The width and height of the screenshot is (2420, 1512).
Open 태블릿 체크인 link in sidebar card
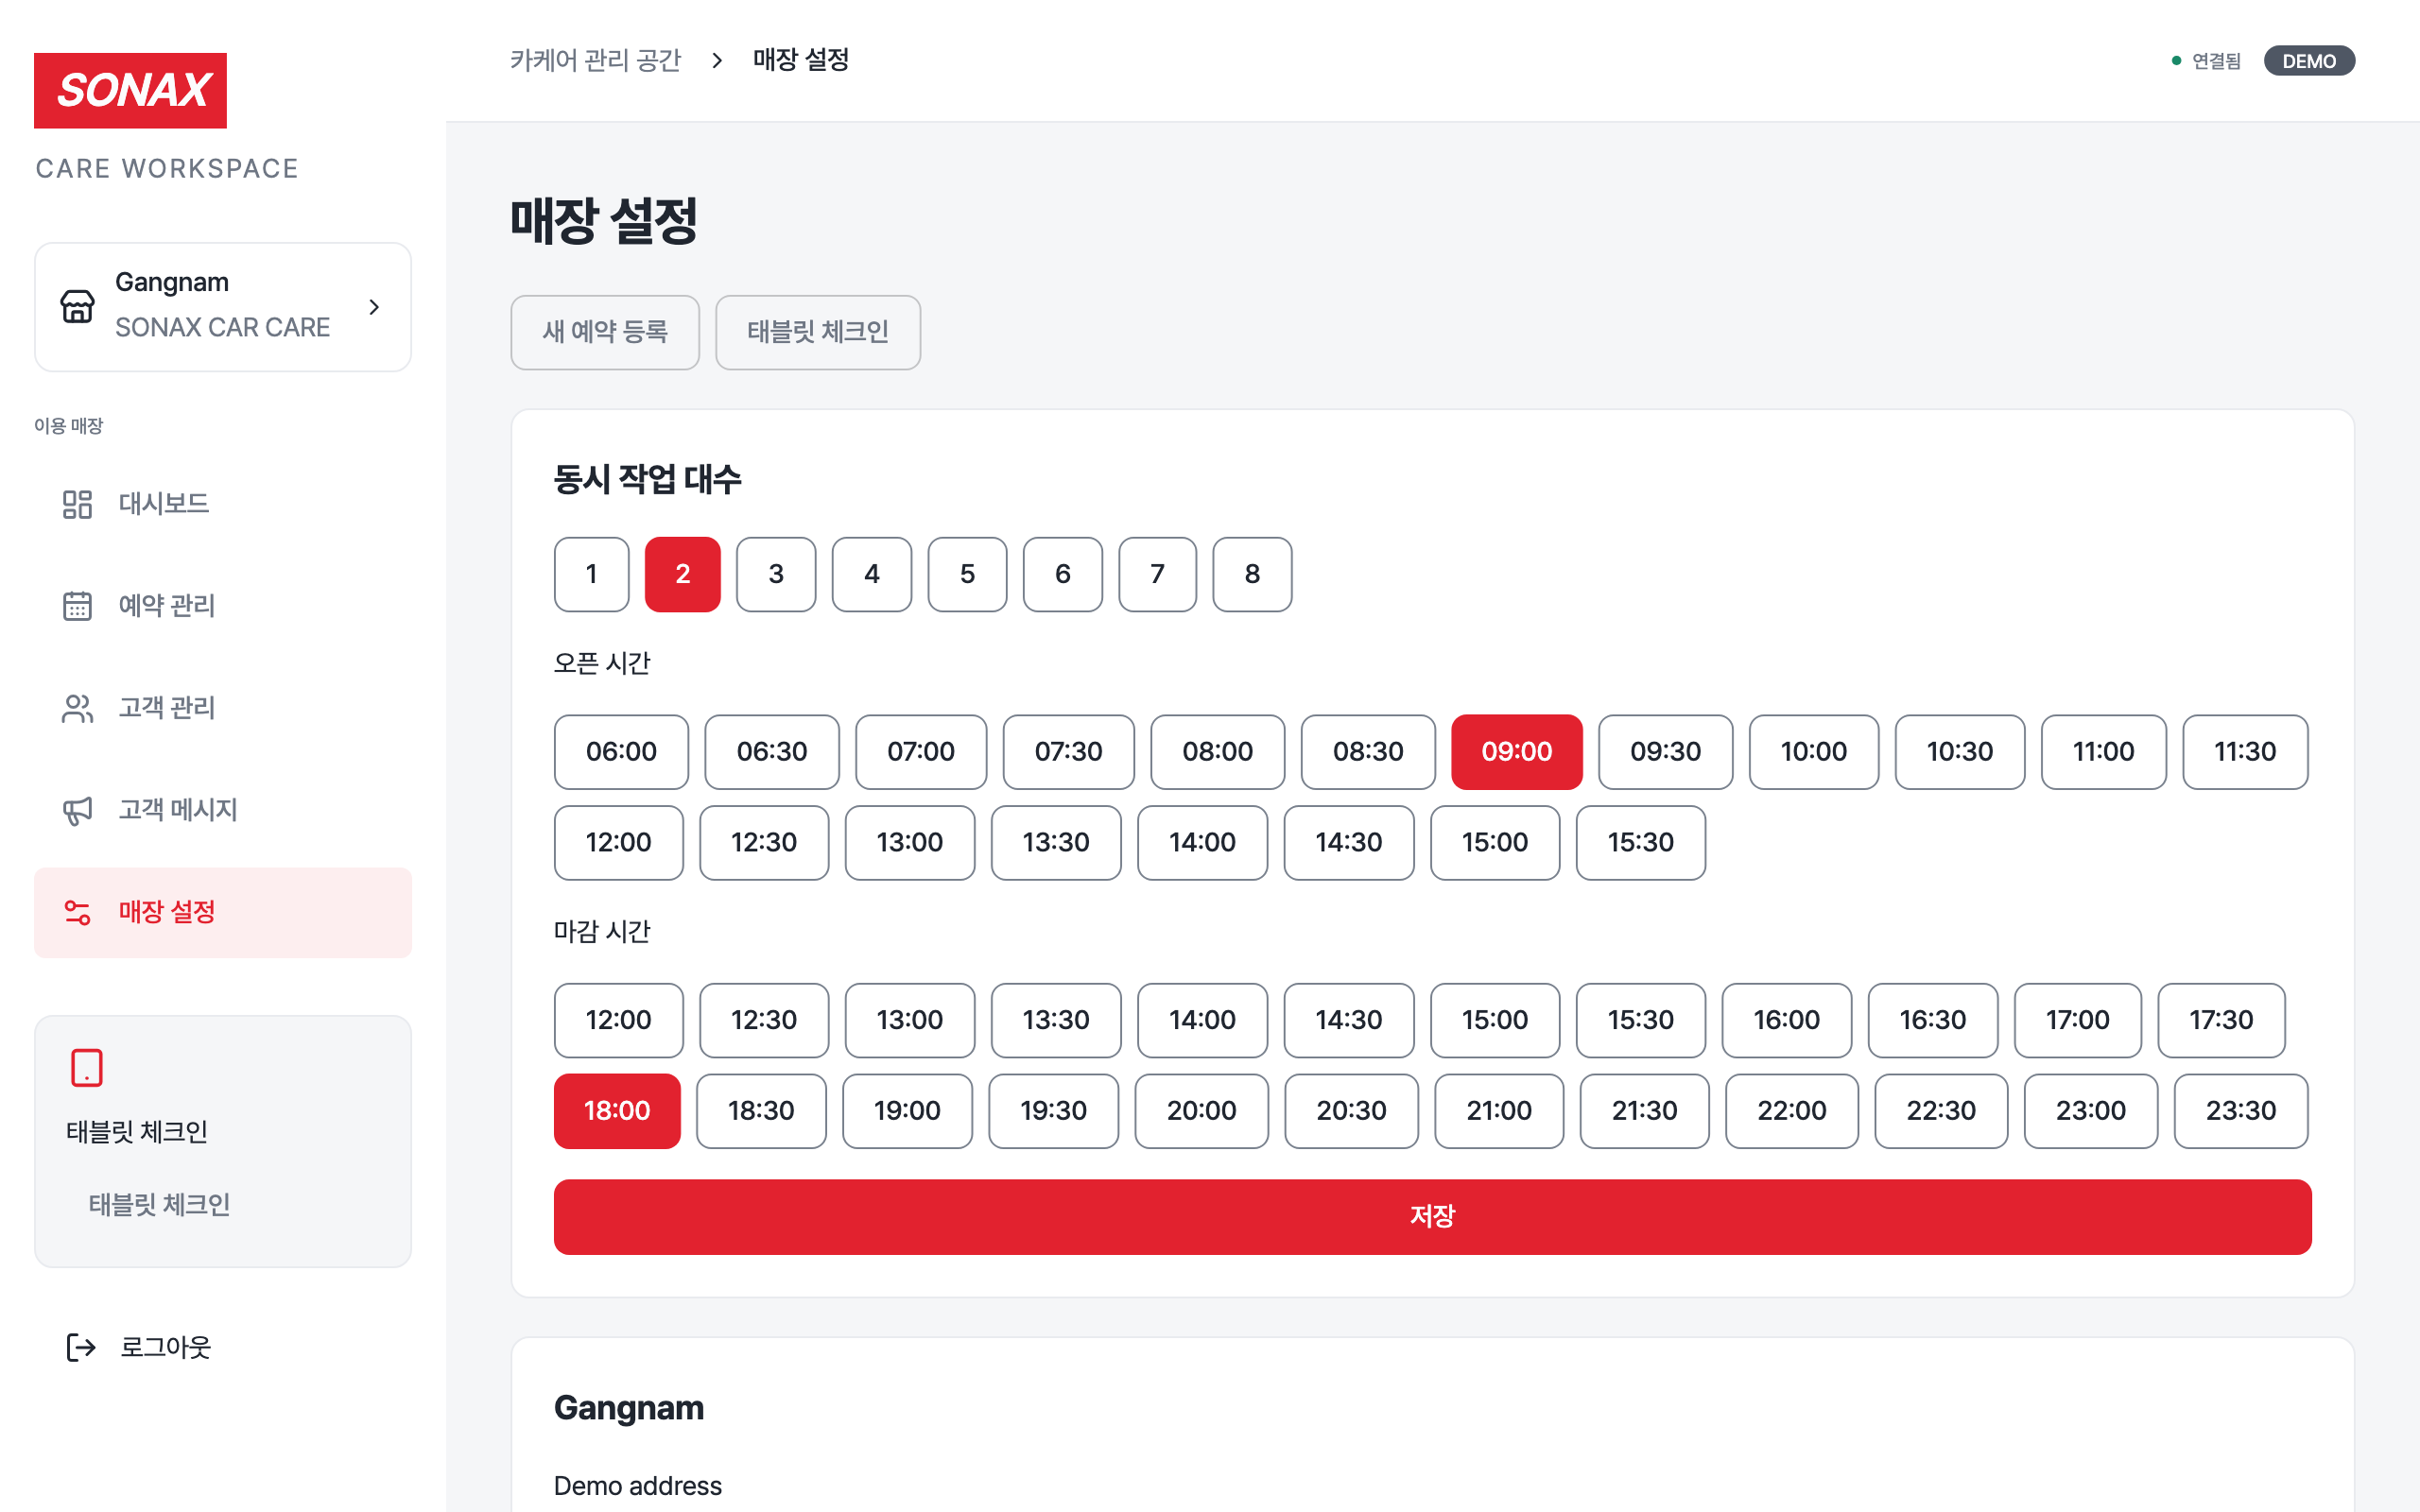click(x=160, y=1204)
